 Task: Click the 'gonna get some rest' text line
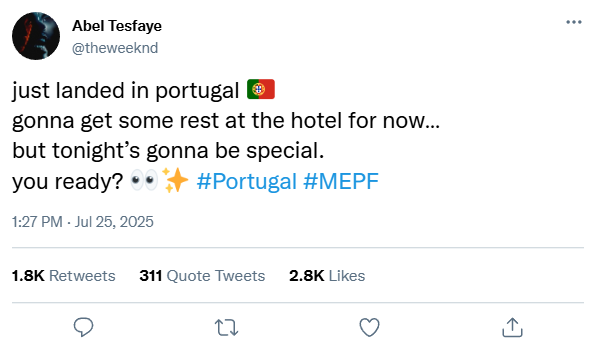(x=226, y=121)
